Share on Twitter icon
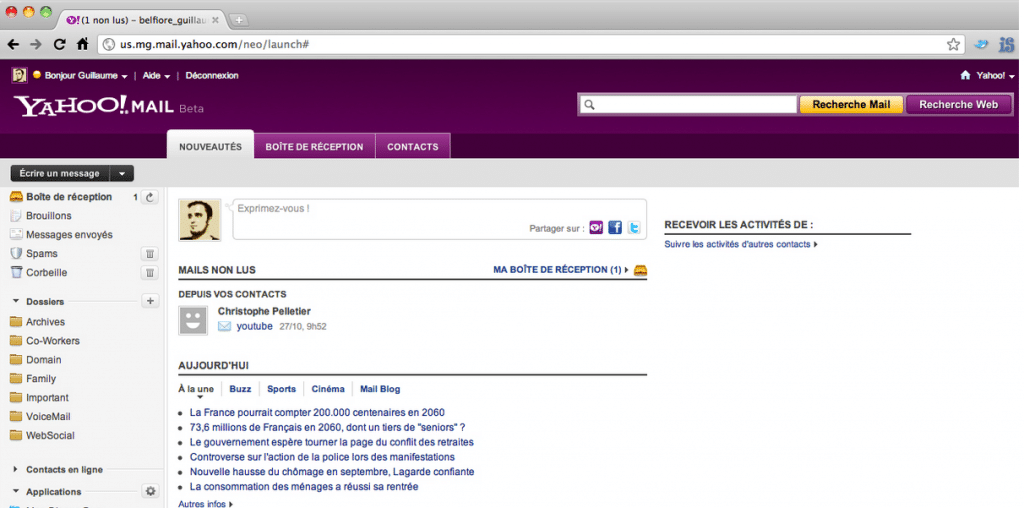 point(634,228)
